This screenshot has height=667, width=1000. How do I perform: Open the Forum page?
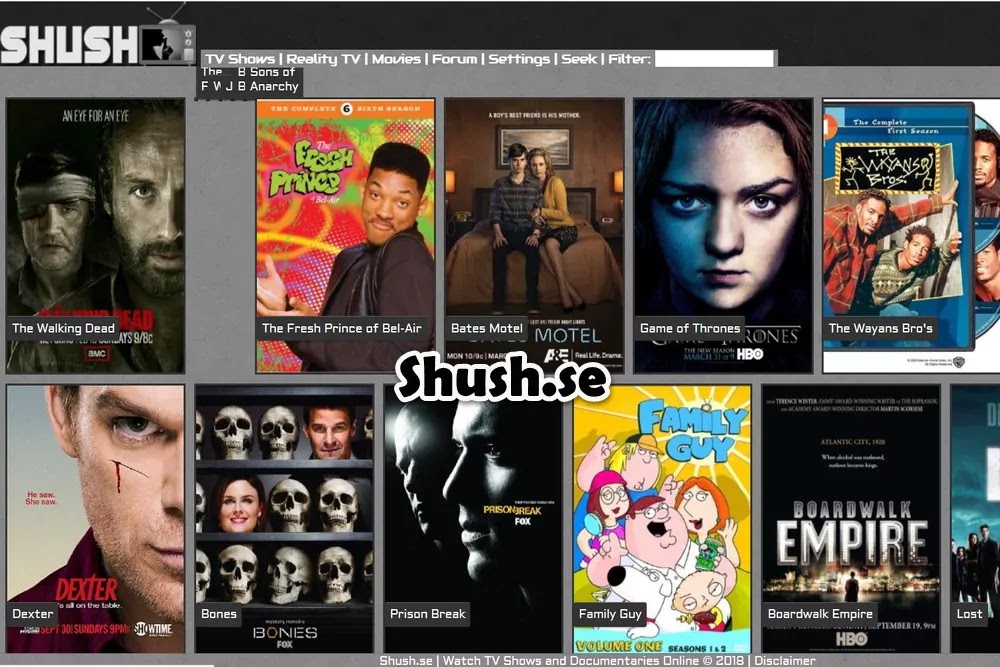[454, 59]
